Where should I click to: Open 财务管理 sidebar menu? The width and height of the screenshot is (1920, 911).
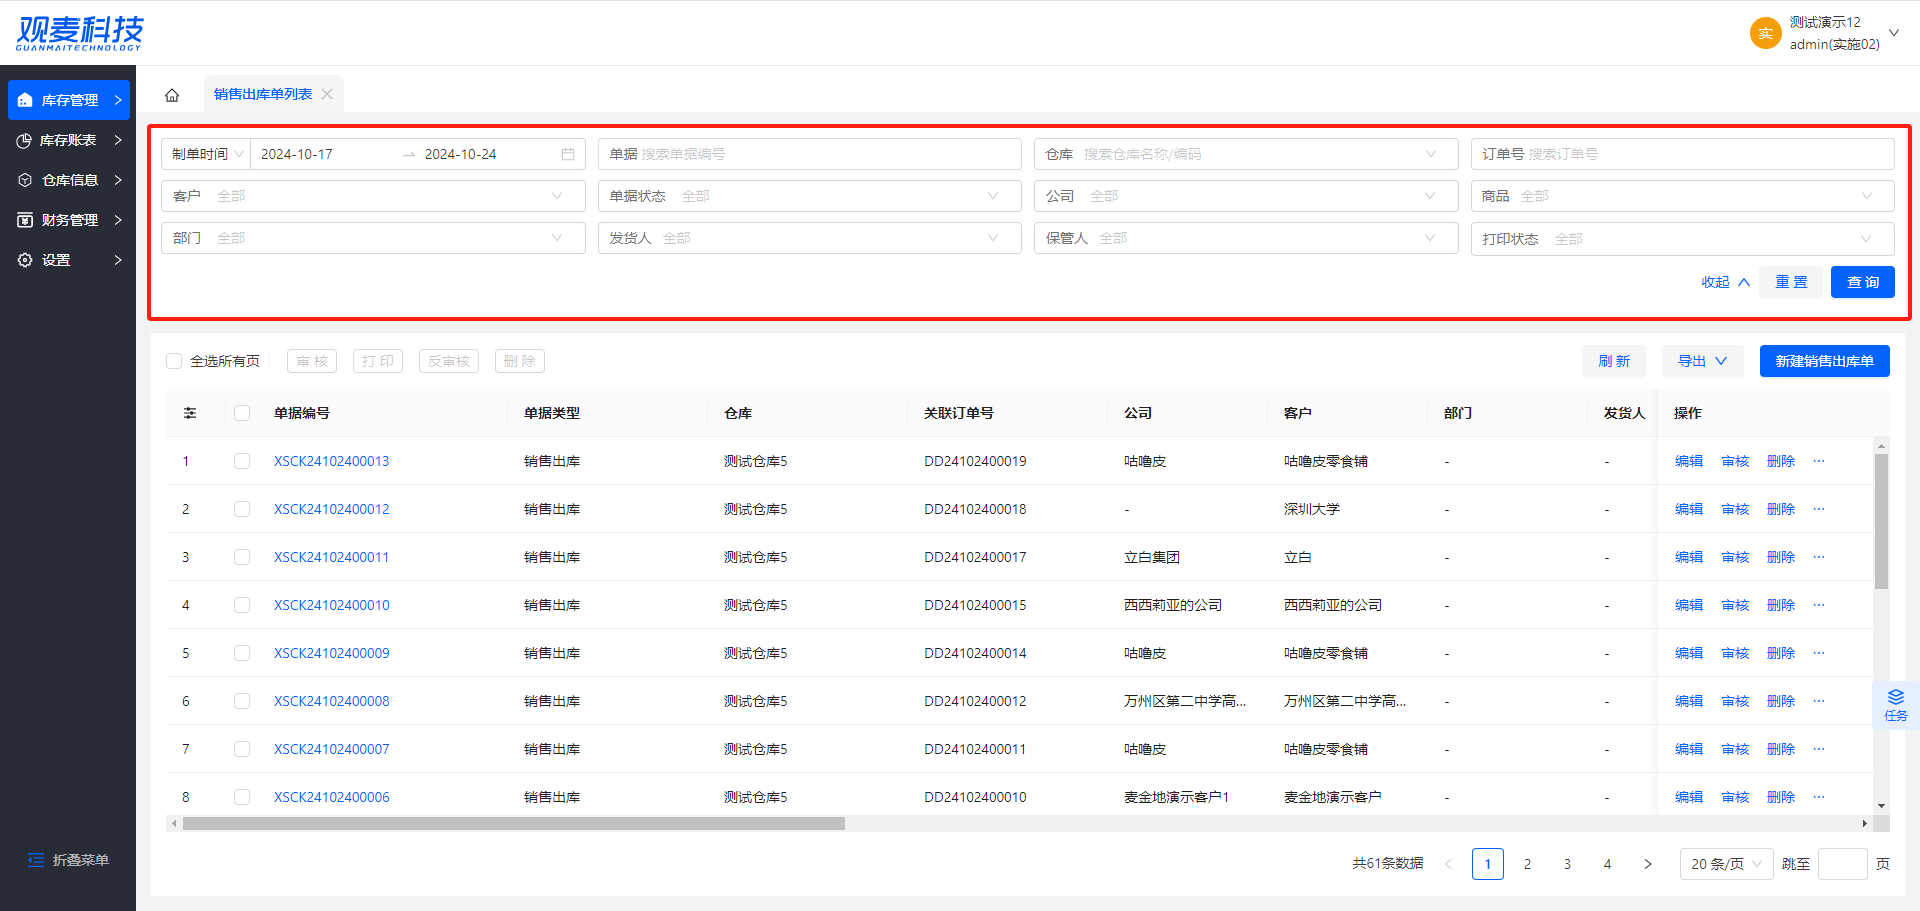pos(69,220)
